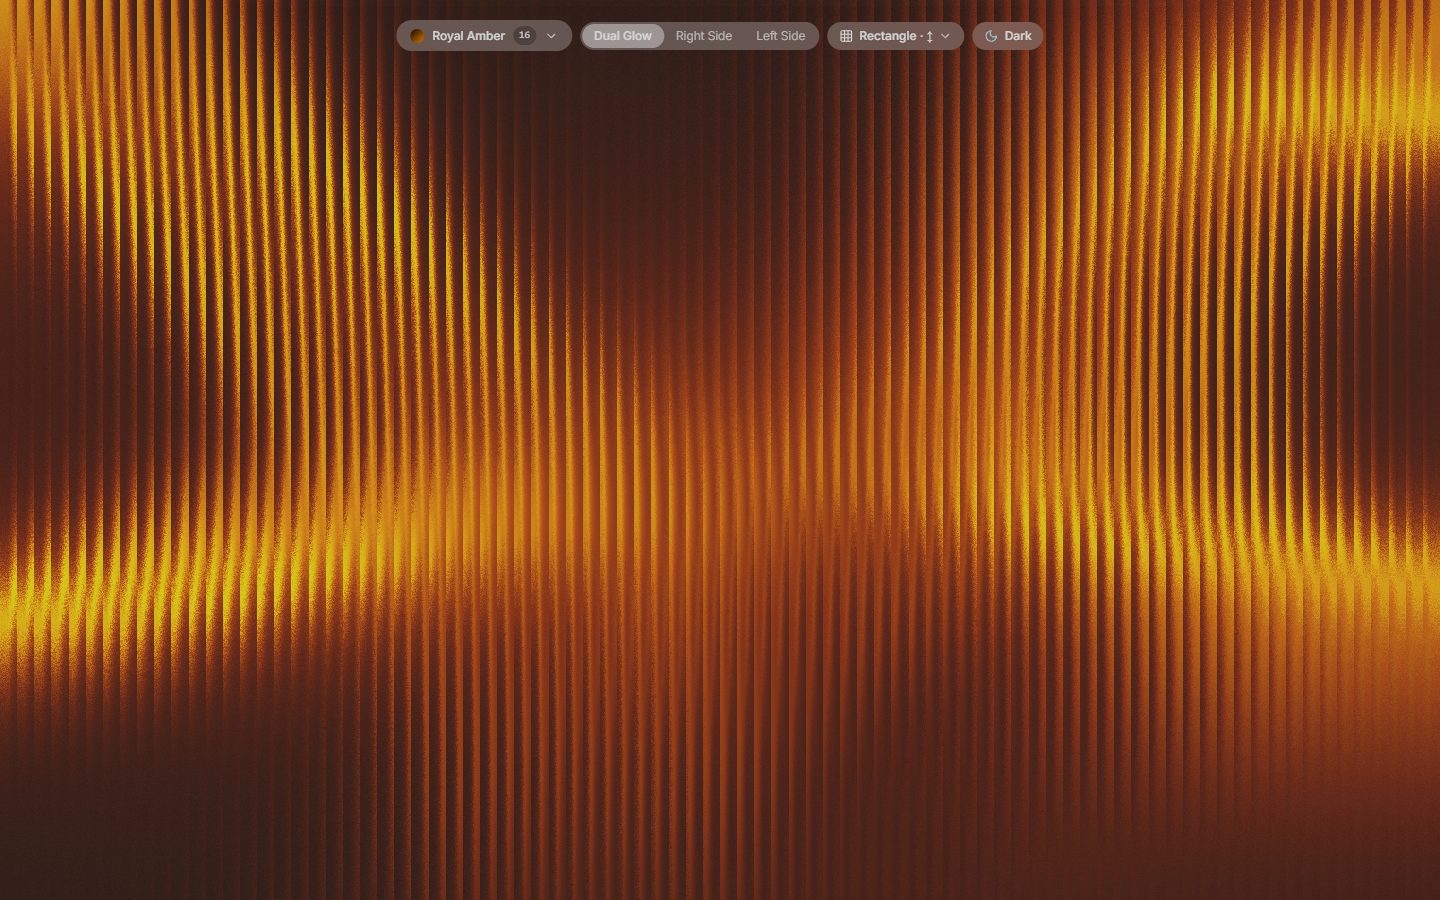The height and width of the screenshot is (900, 1440).
Task: Open the Rectangle shape dropdown
Action: tap(895, 36)
